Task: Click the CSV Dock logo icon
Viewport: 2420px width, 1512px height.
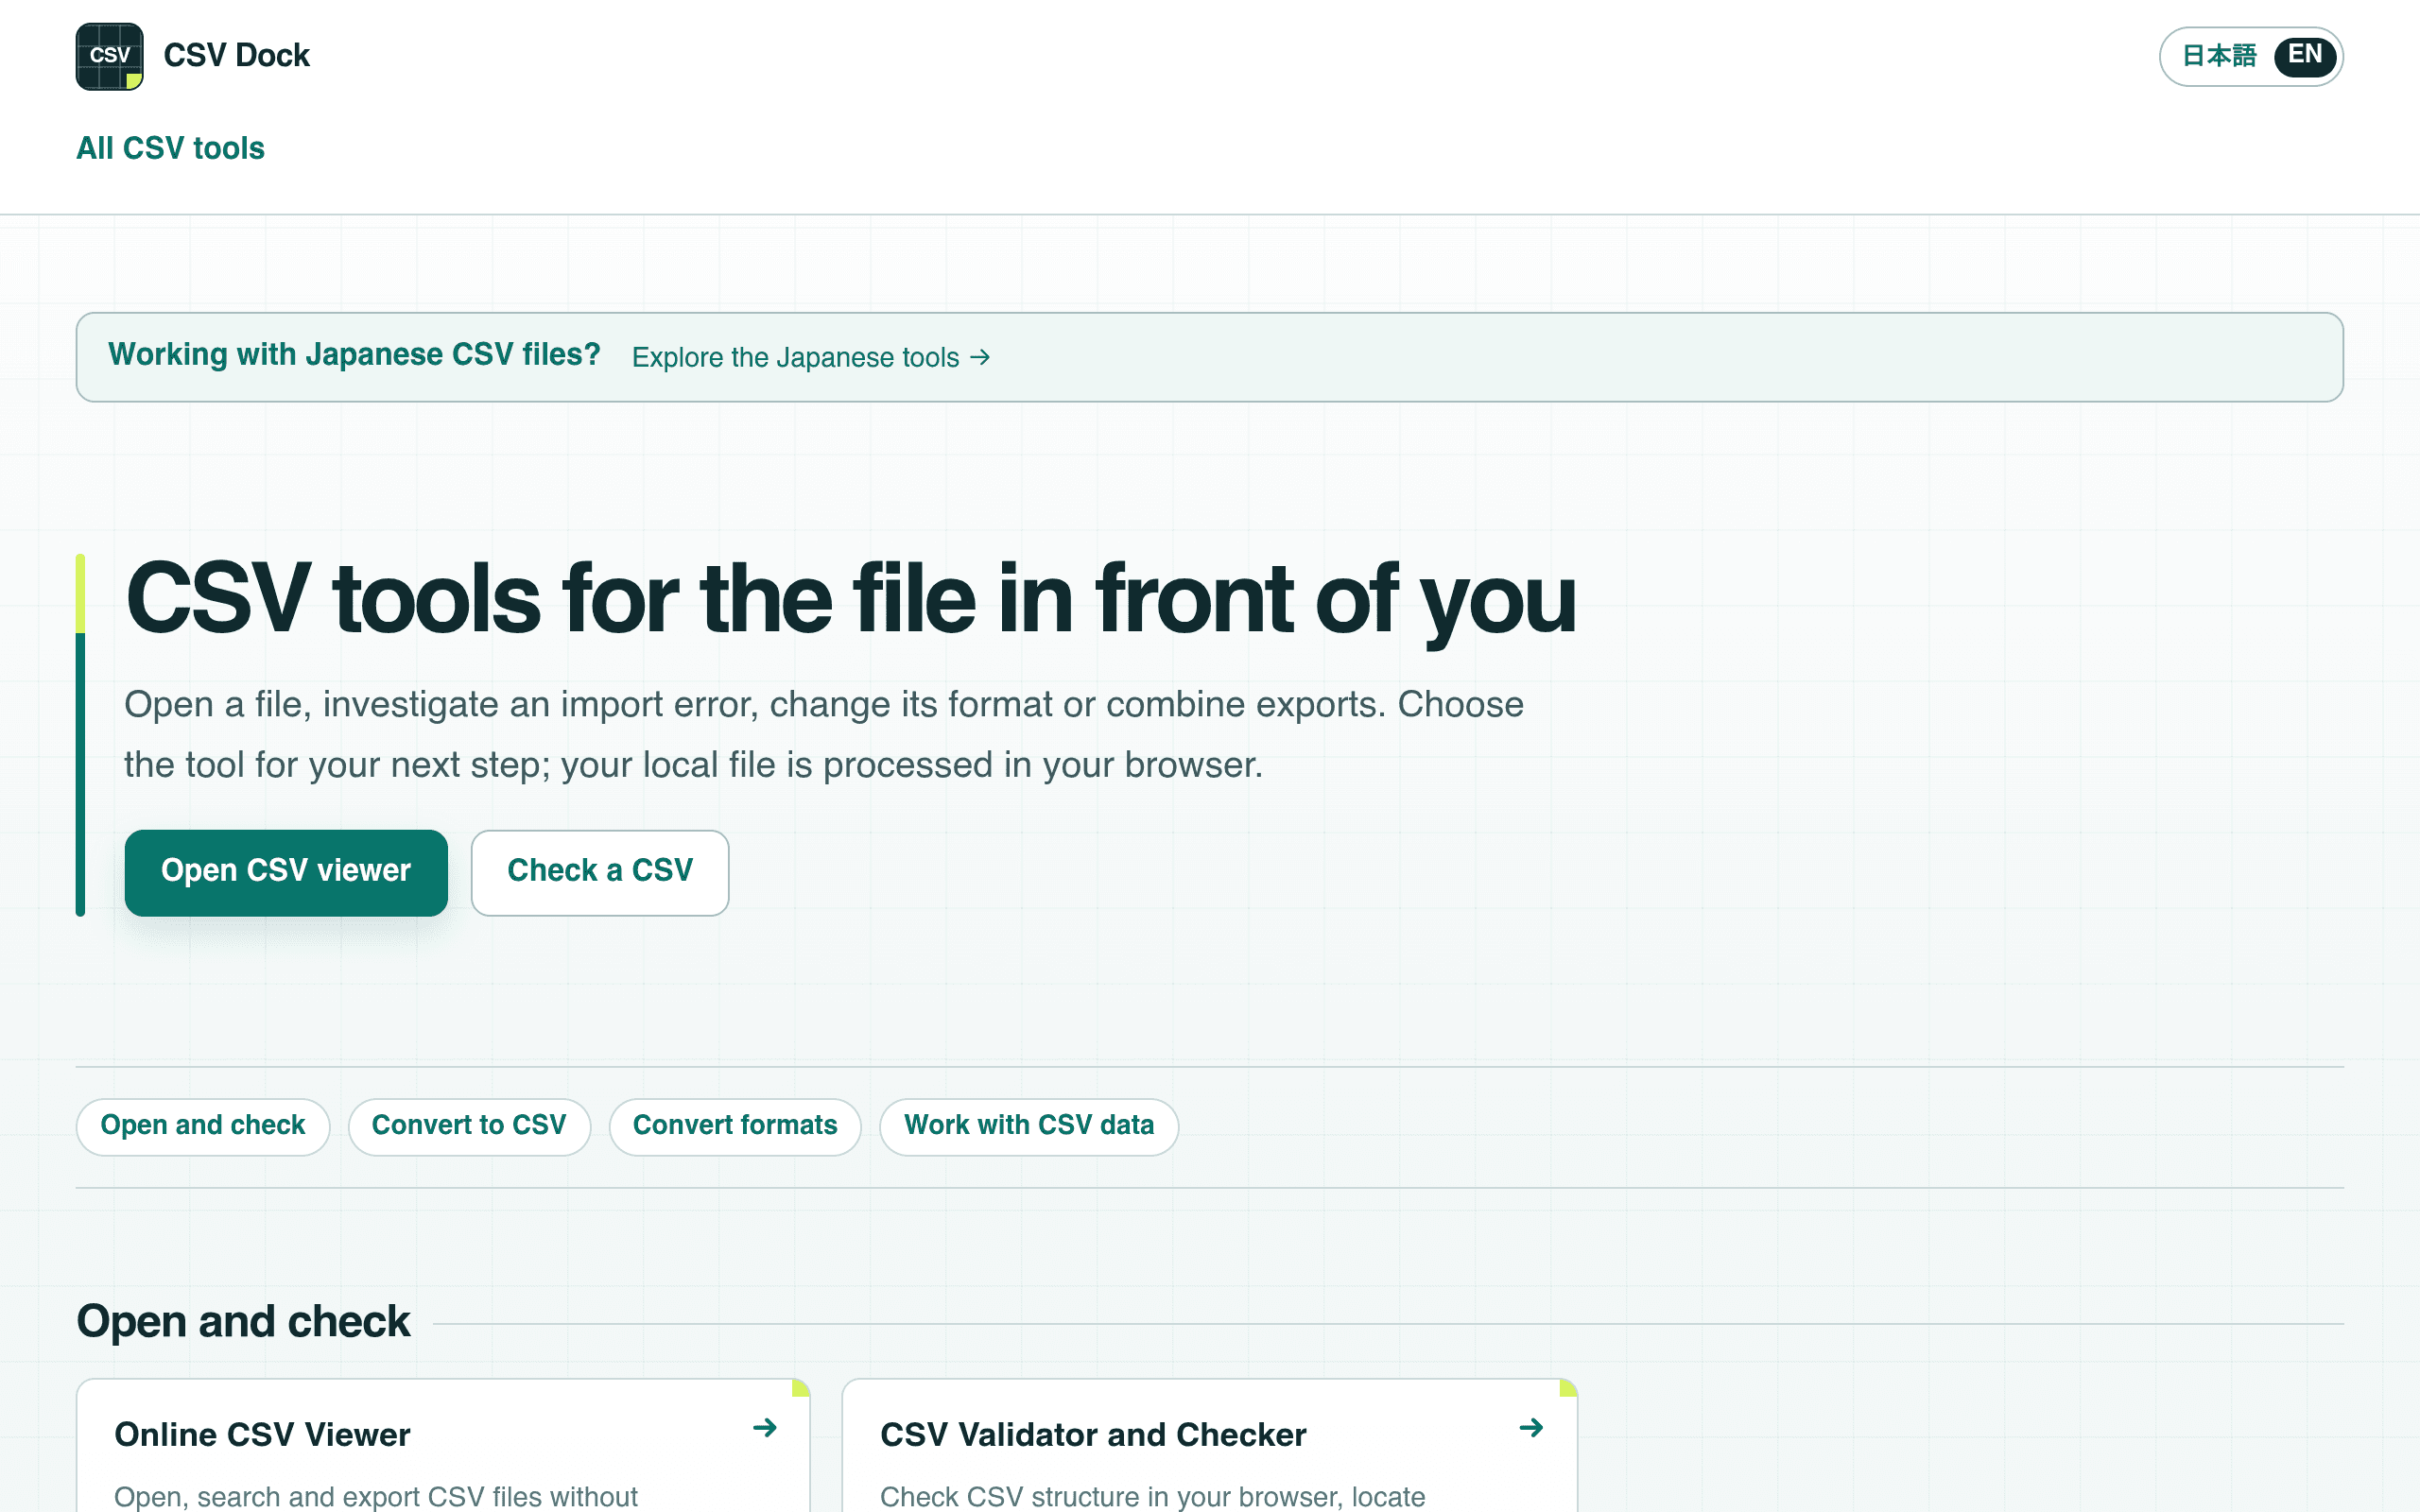Action: click(x=110, y=56)
